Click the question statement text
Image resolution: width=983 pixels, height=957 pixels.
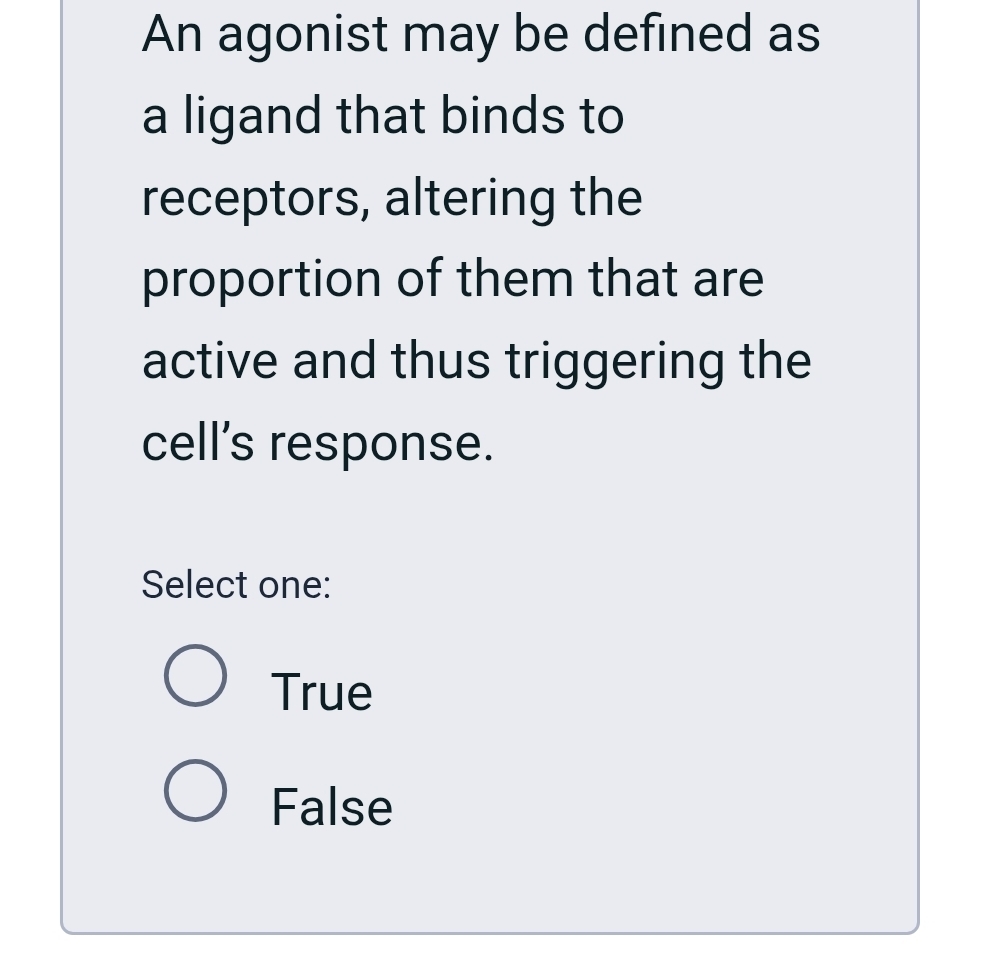pos(480,237)
